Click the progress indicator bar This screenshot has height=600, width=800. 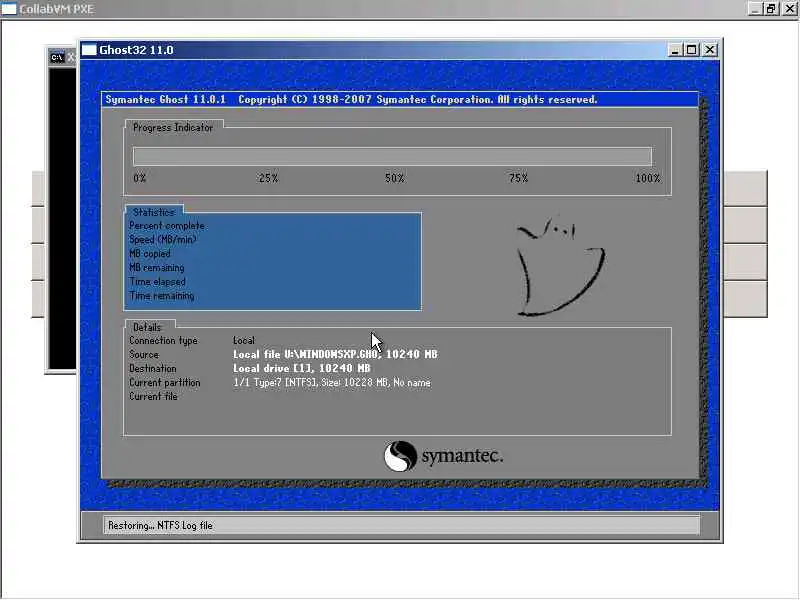pyautogui.click(x=392, y=156)
